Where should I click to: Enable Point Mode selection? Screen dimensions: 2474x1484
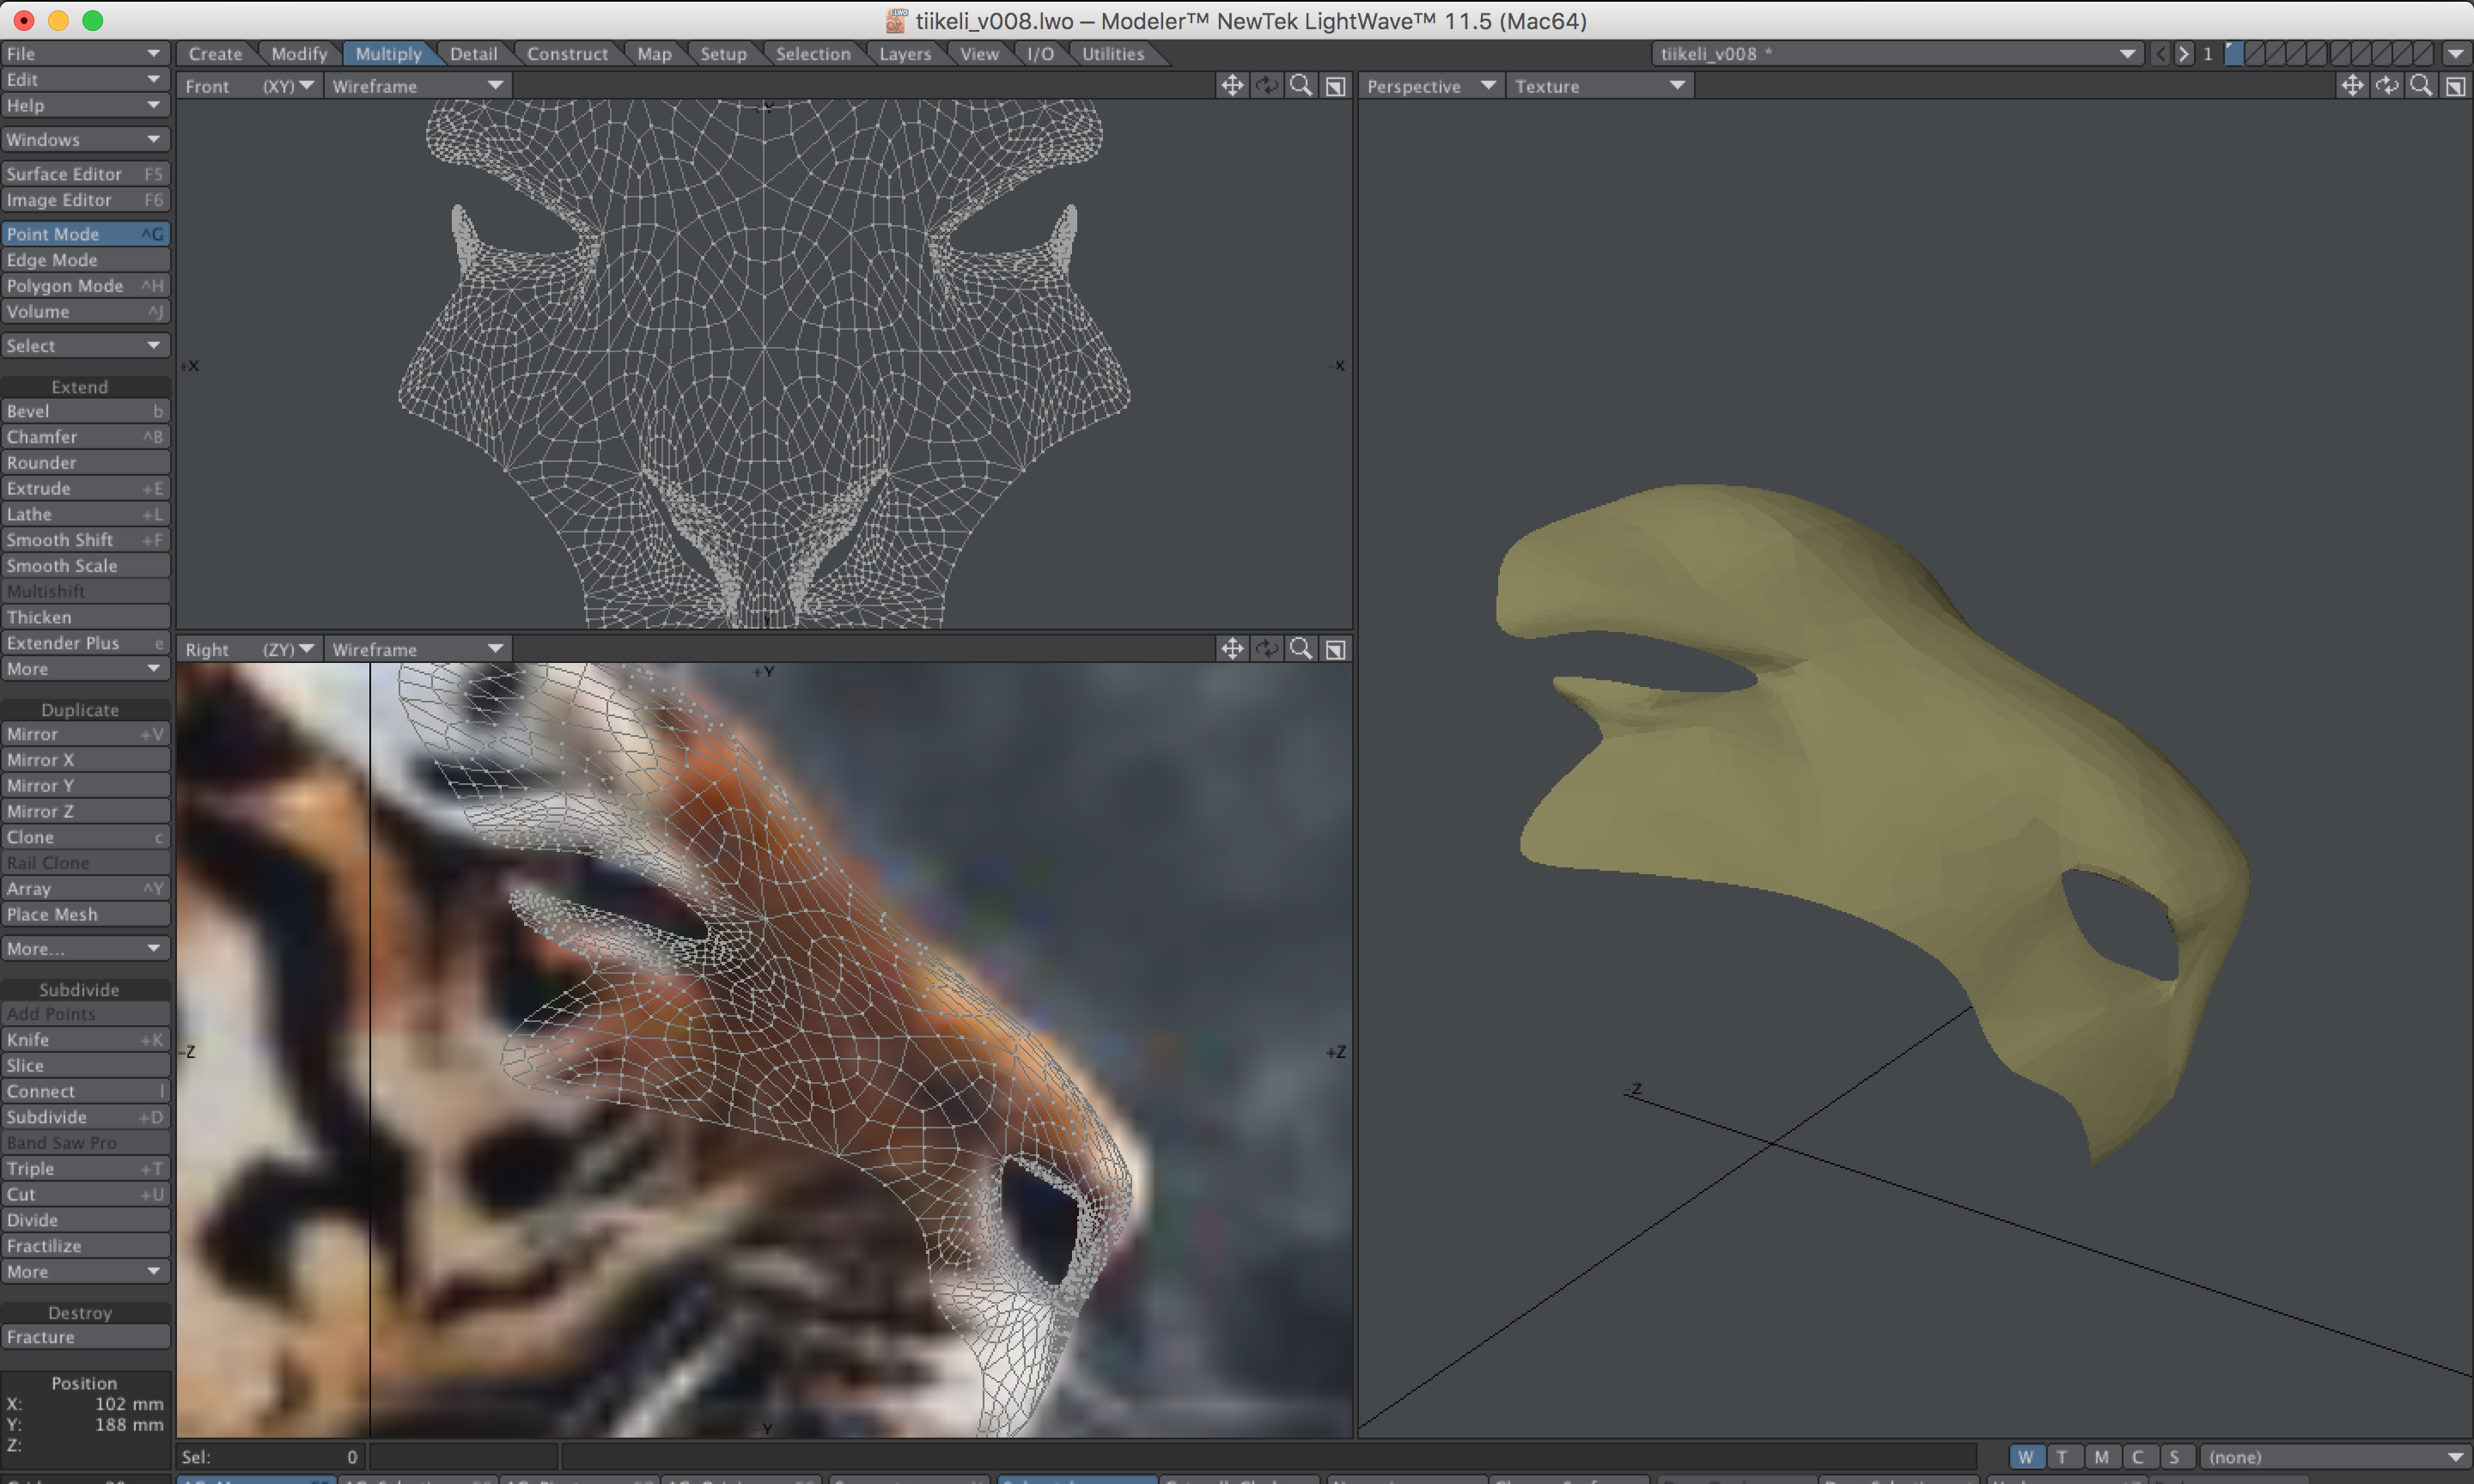pyautogui.click(x=85, y=233)
